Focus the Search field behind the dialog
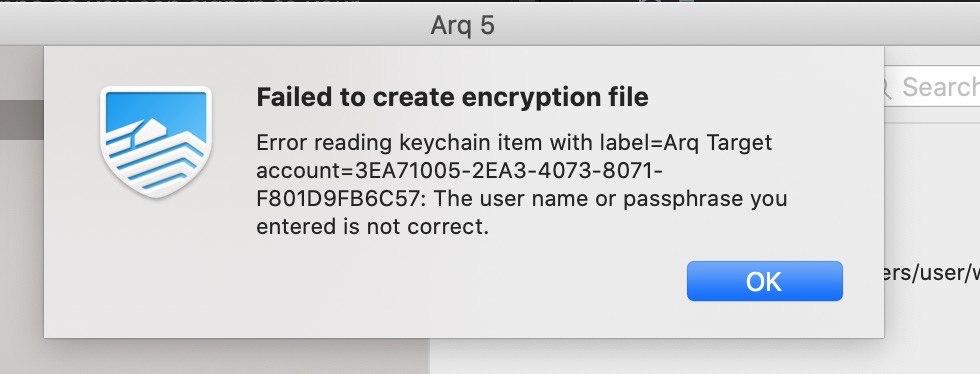This screenshot has height=374, width=980. pos(932,88)
